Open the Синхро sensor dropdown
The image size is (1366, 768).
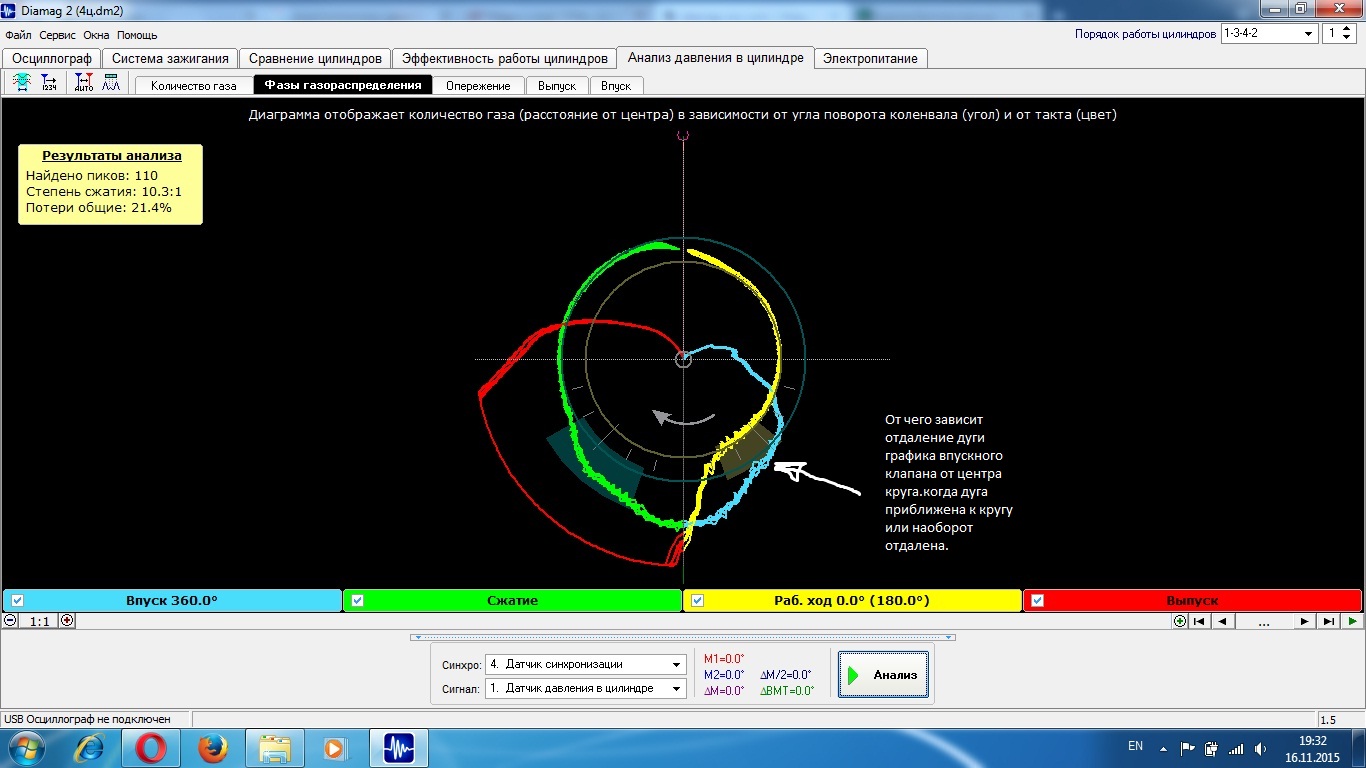585,664
